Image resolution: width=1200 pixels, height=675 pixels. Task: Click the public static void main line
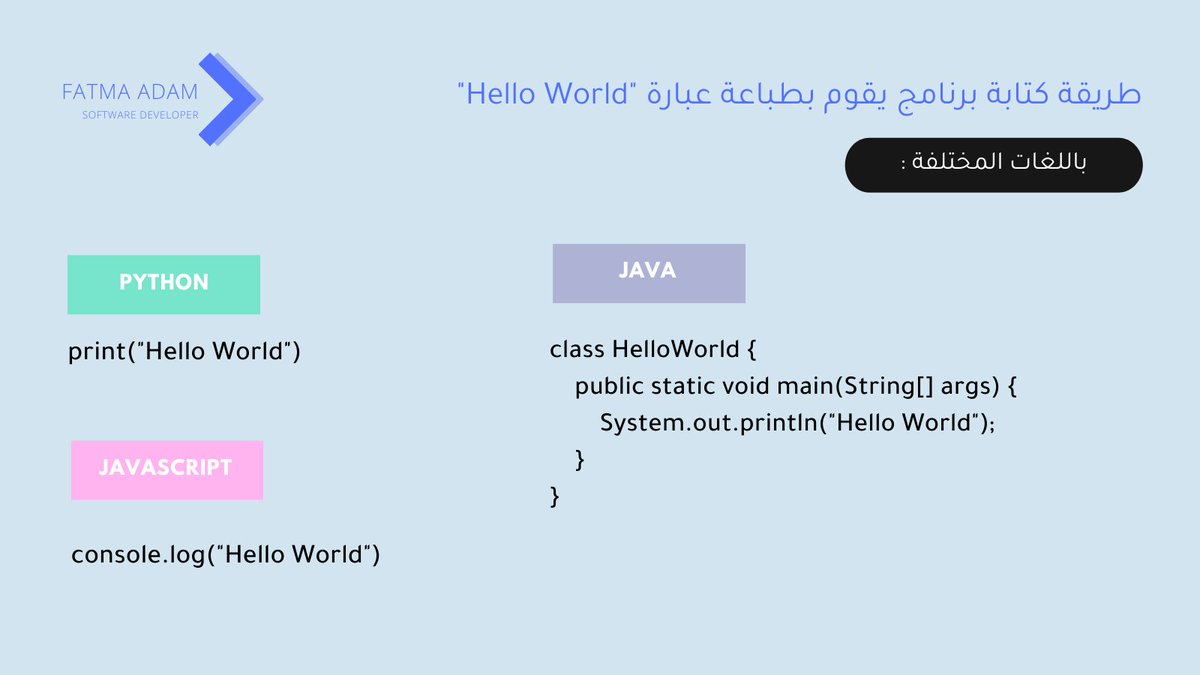coord(796,387)
